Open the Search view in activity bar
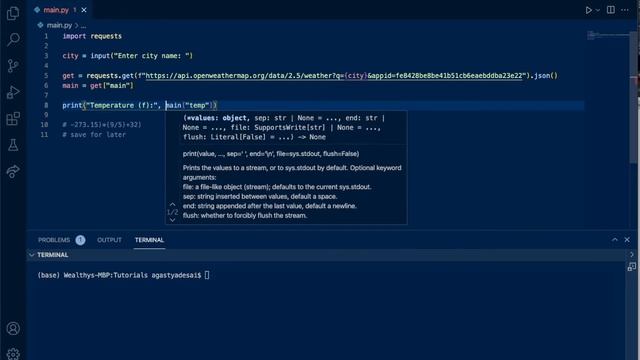Image resolution: width=640 pixels, height=360 pixels. pos(13,39)
